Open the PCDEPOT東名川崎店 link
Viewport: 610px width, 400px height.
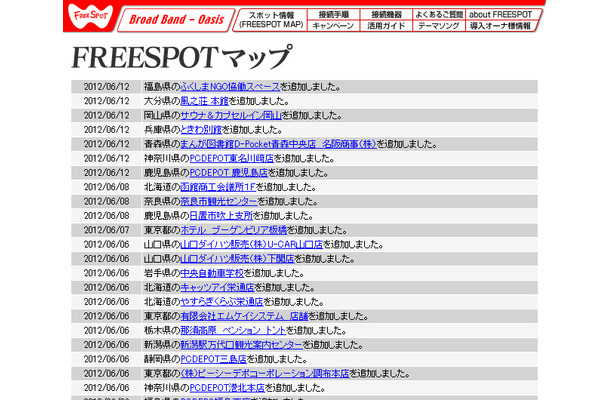coord(231,159)
